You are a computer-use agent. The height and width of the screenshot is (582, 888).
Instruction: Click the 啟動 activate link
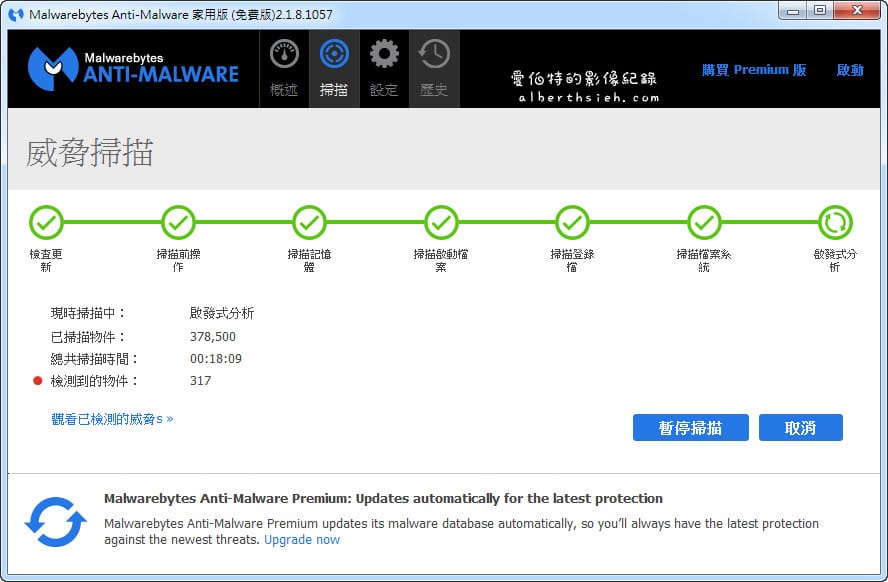[x=850, y=70]
